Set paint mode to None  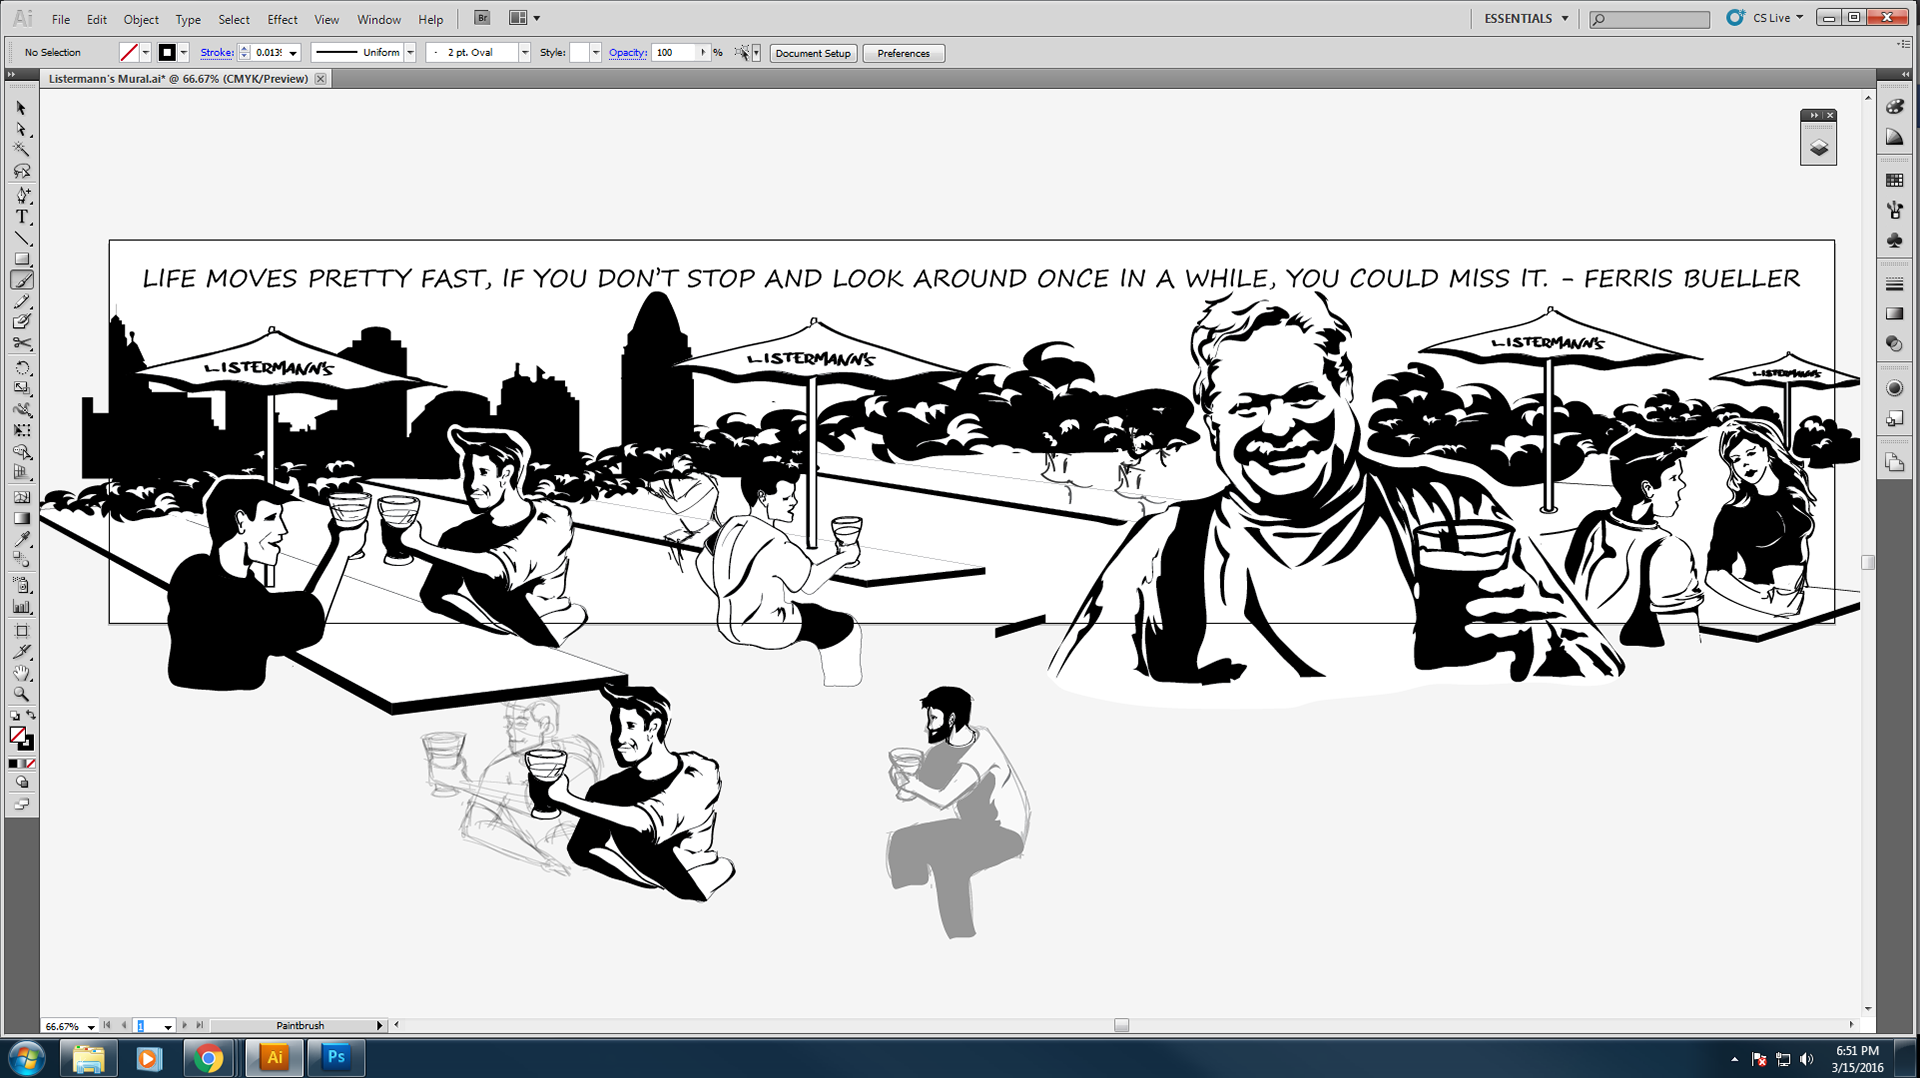click(31, 764)
